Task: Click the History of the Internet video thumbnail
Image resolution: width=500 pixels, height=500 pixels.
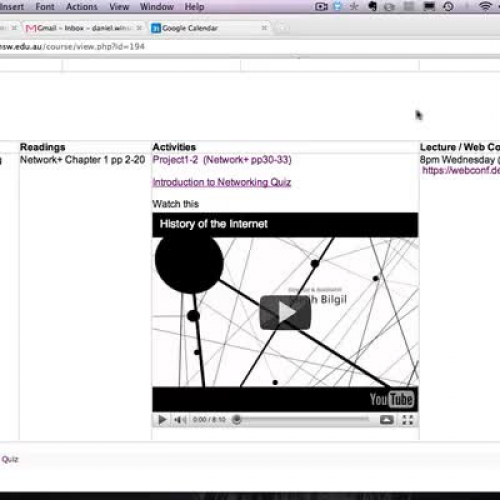Action: [x=285, y=312]
